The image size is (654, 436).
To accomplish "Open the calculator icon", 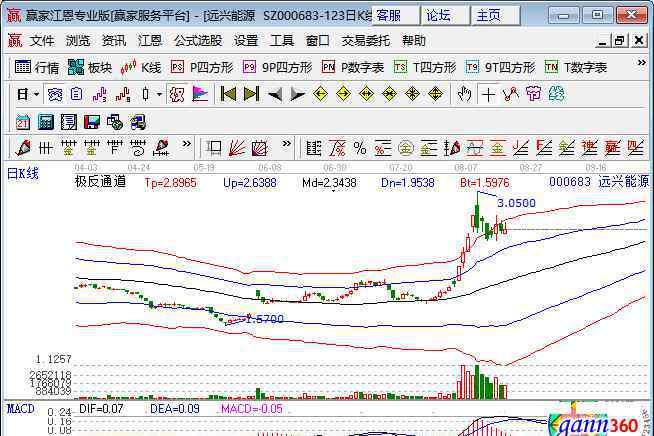I will 45,122.
